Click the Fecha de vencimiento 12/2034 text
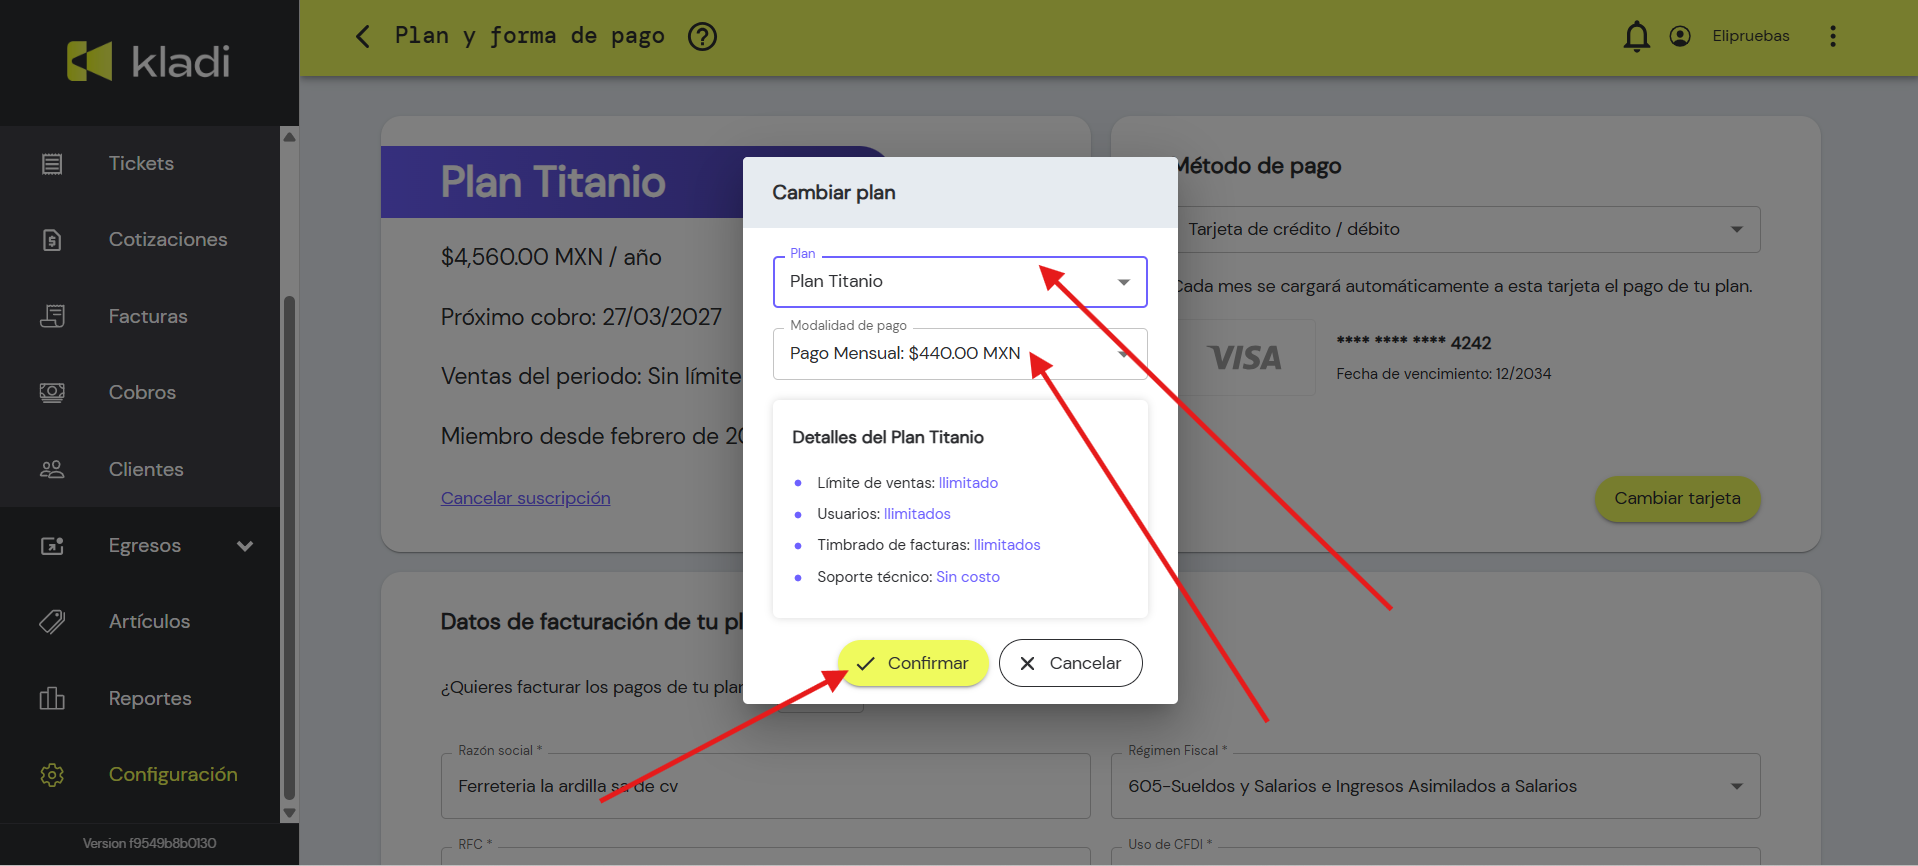 [1444, 374]
